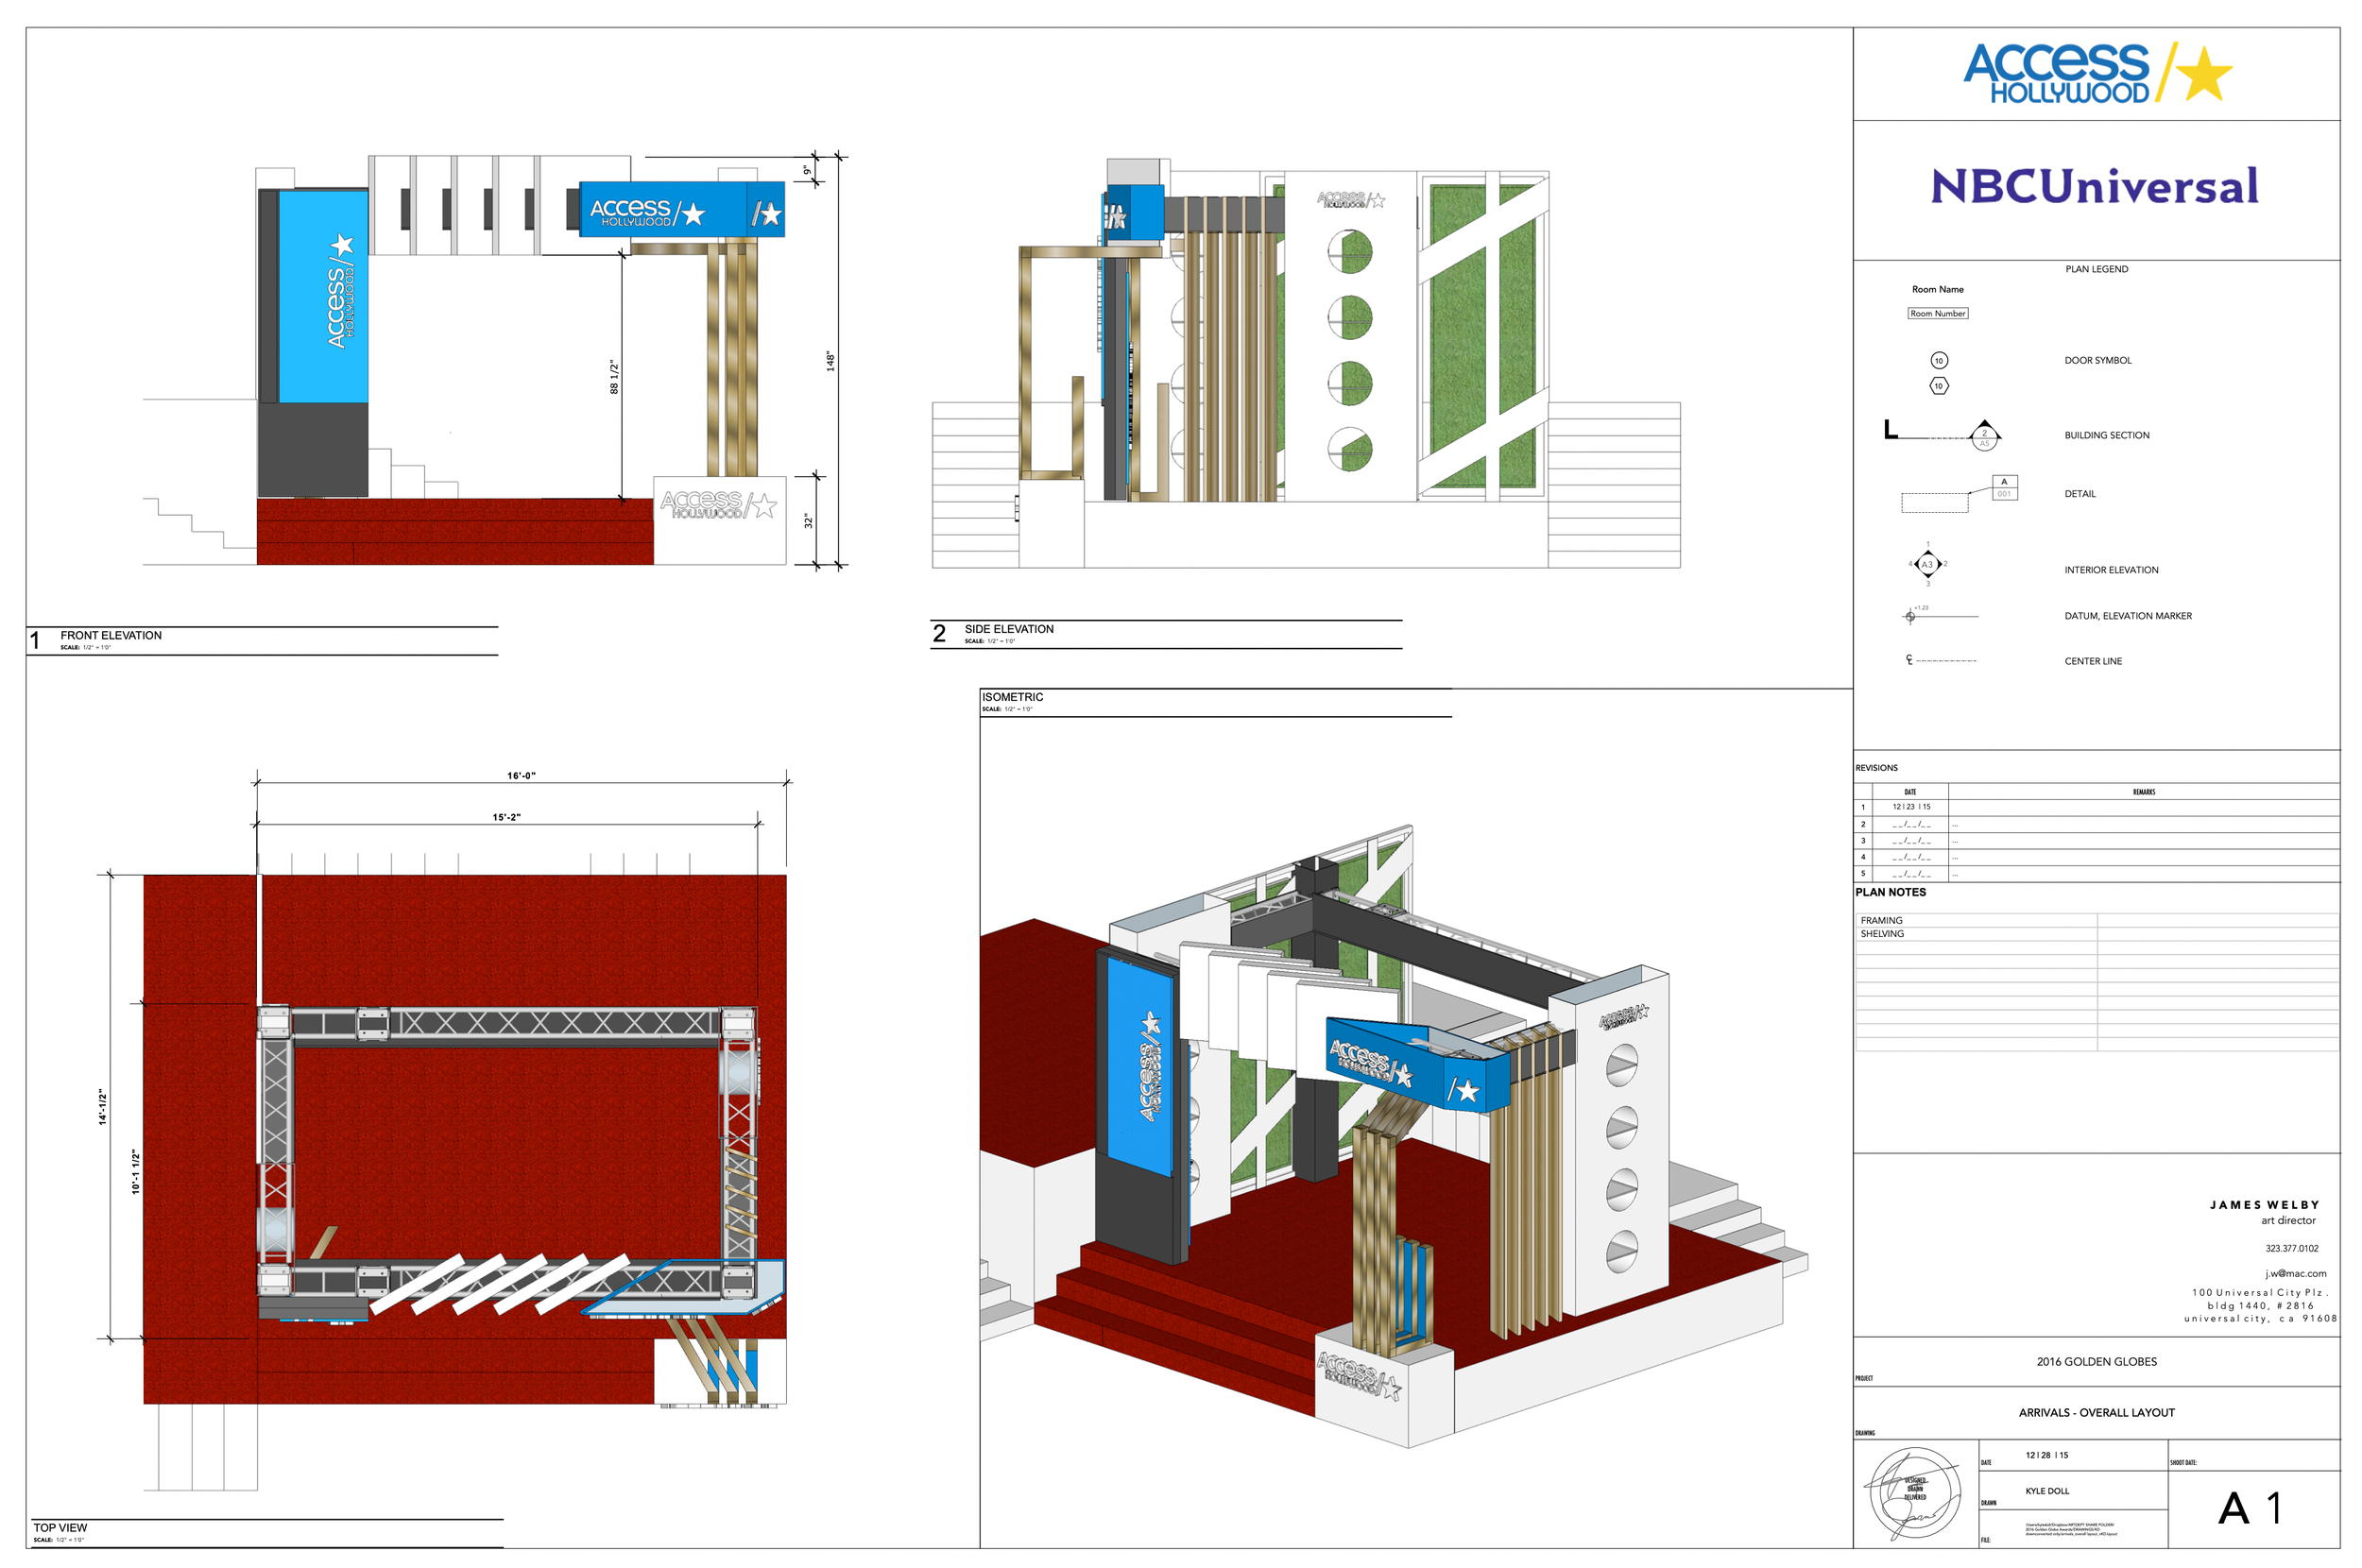This screenshot has width=2362, height=1568.
Task: Click the 'PLAN LEGEND' heading
Action: pos(2096,269)
